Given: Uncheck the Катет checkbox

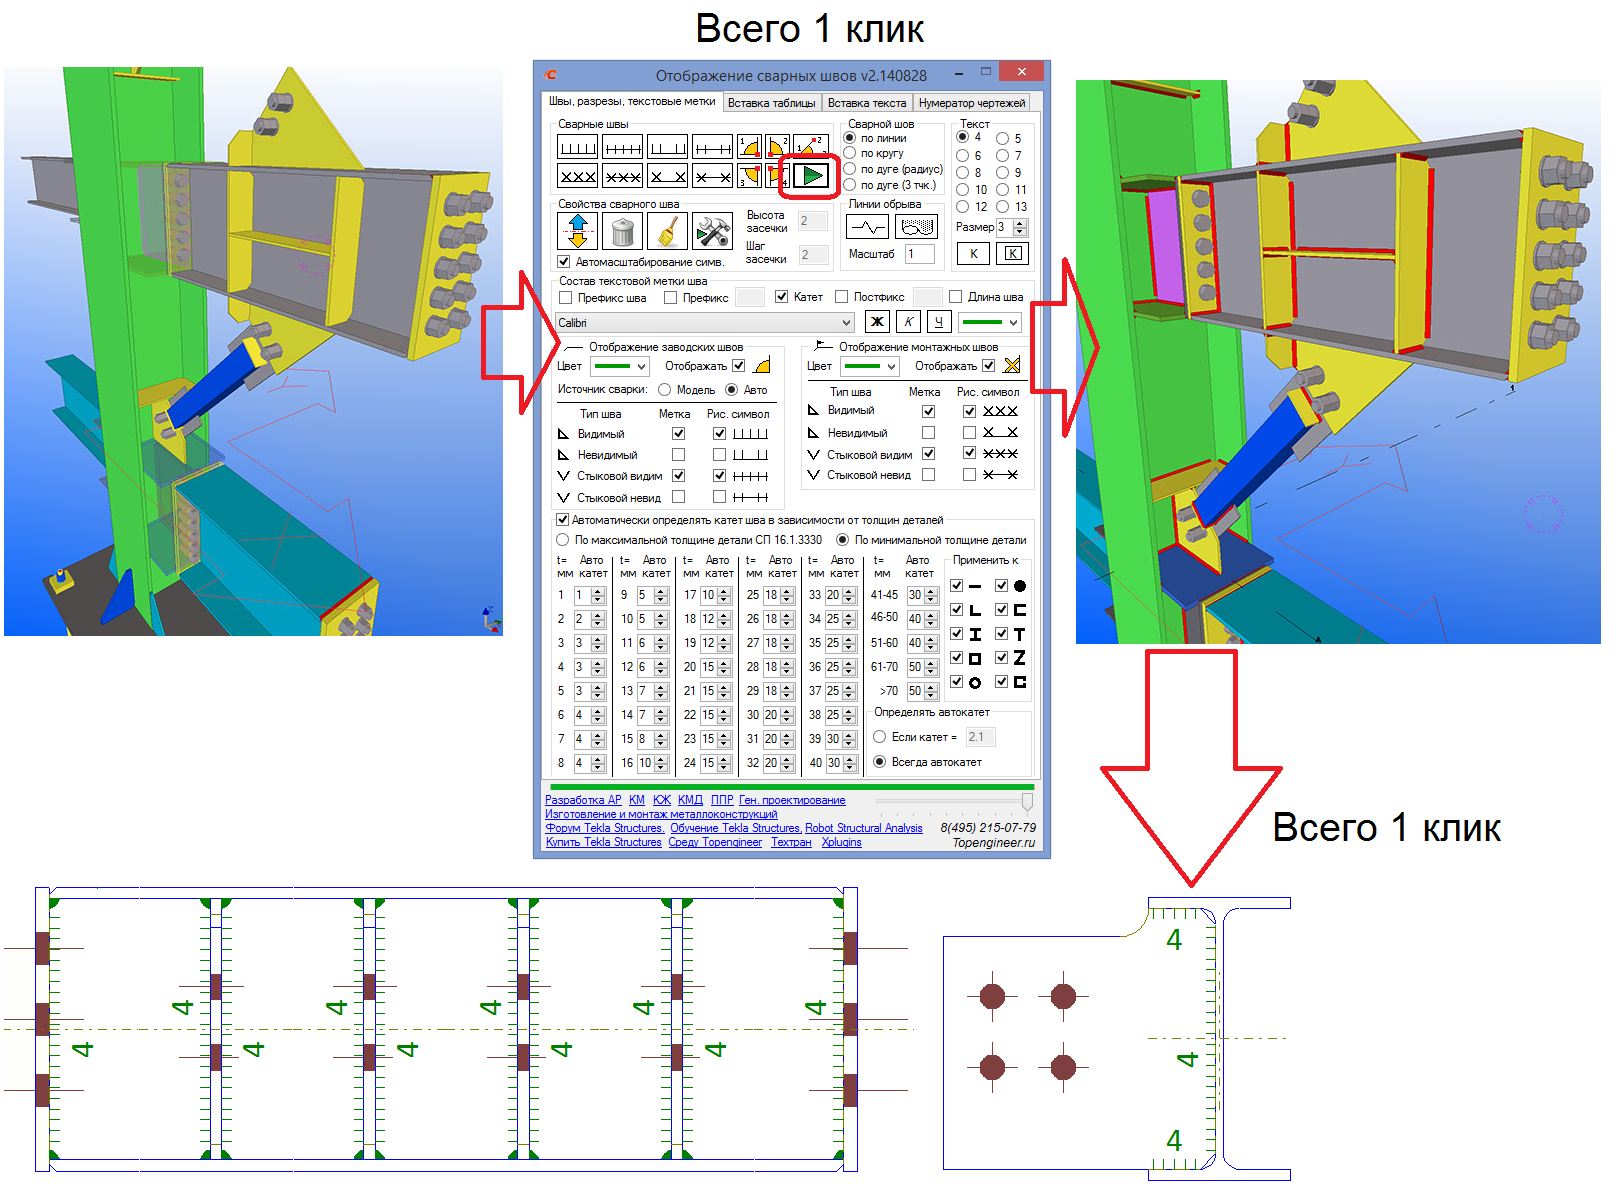Looking at the screenshot, I should [x=782, y=297].
